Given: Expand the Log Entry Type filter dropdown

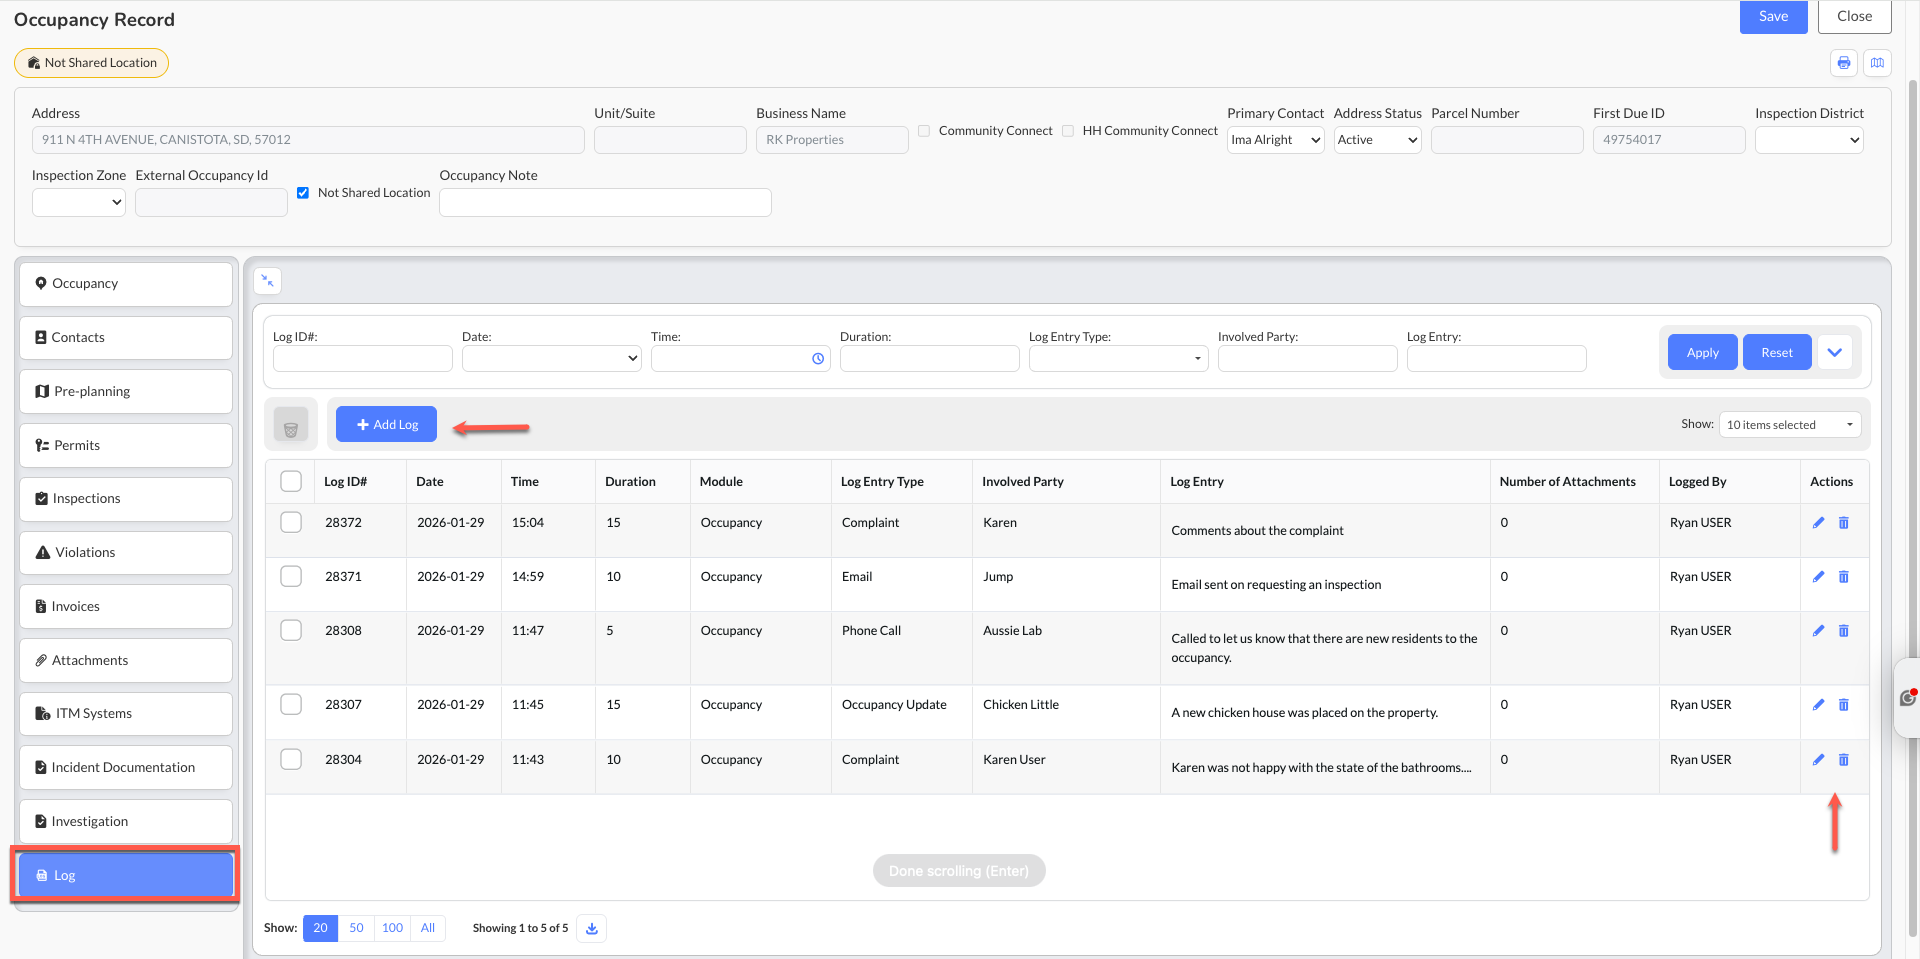Looking at the screenshot, I should coord(1118,358).
